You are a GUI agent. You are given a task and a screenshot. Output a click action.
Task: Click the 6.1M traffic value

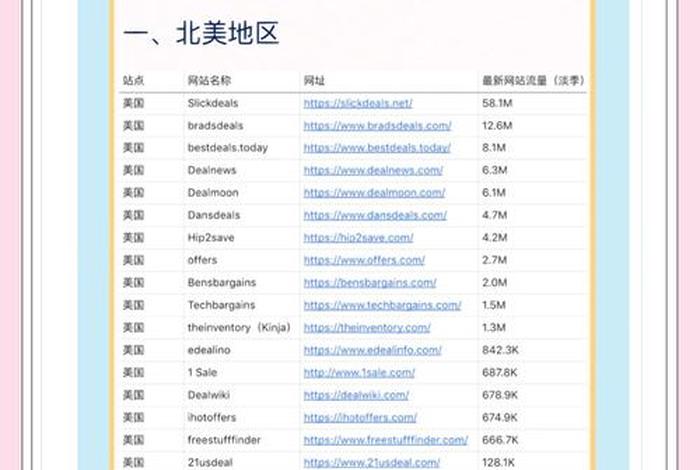(x=494, y=193)
